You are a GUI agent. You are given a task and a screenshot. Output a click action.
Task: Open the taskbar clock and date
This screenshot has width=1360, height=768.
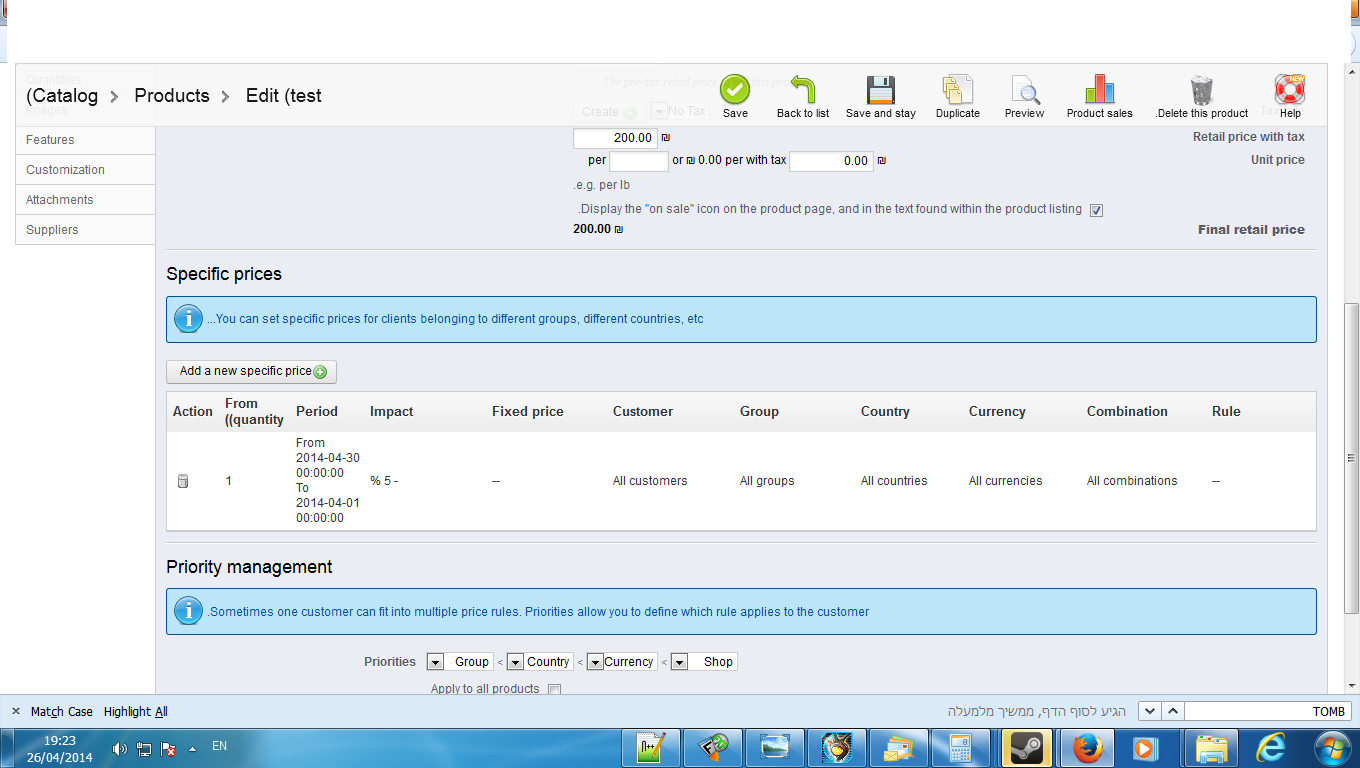tap(59, 749)
